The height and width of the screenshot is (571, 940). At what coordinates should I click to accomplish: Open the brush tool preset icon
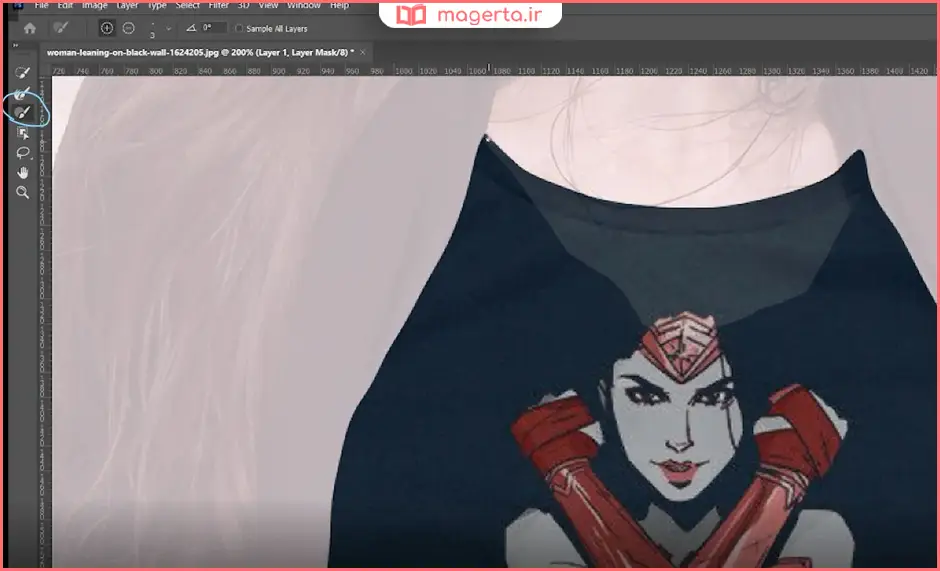pyautogui.click(x=60, y=28)
